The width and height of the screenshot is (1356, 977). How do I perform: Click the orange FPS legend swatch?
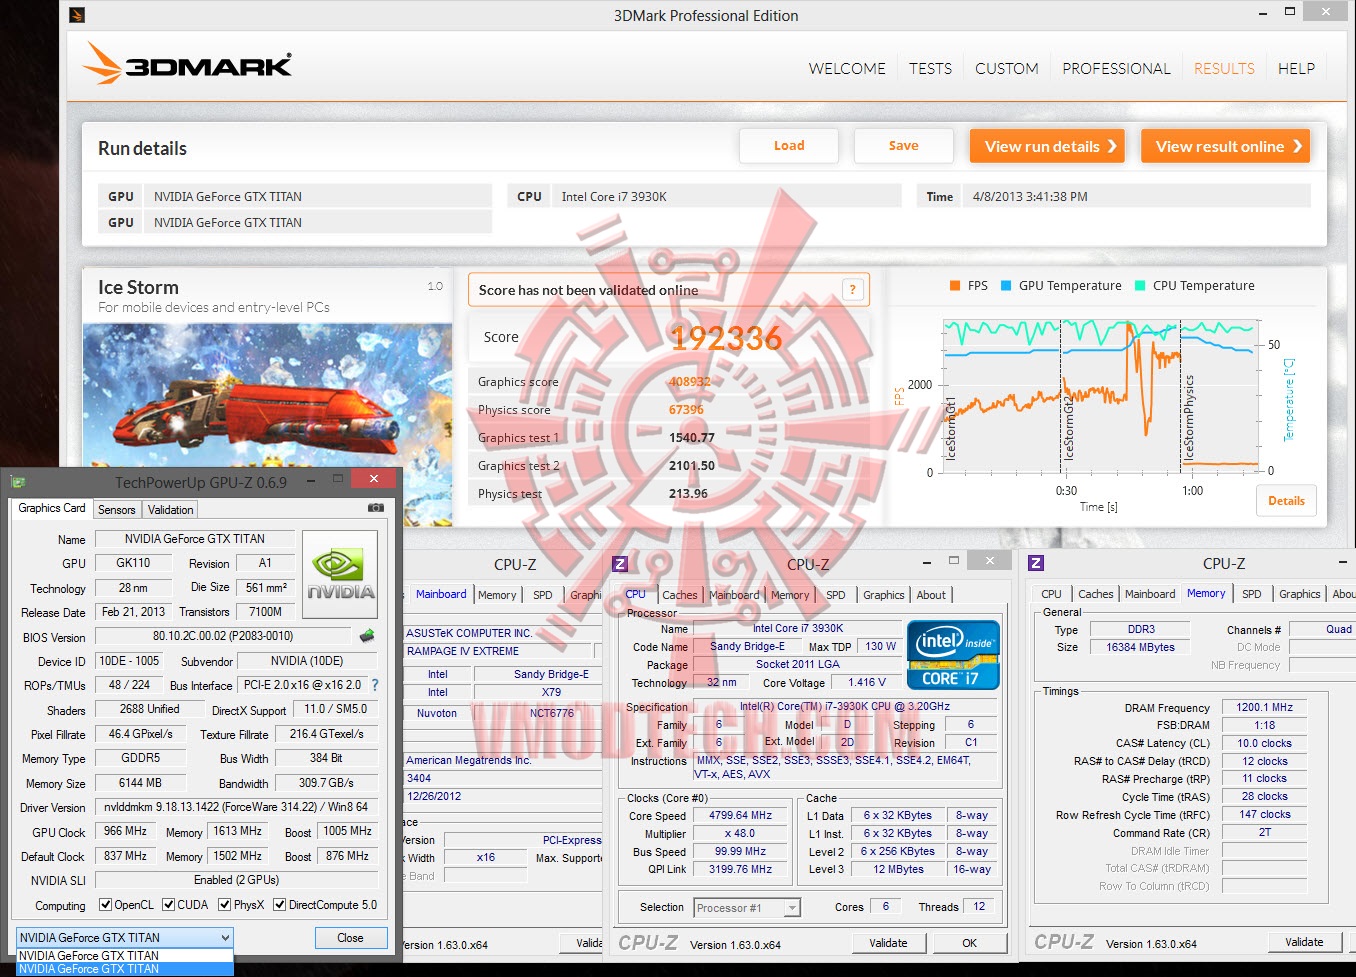pos(955,286)
